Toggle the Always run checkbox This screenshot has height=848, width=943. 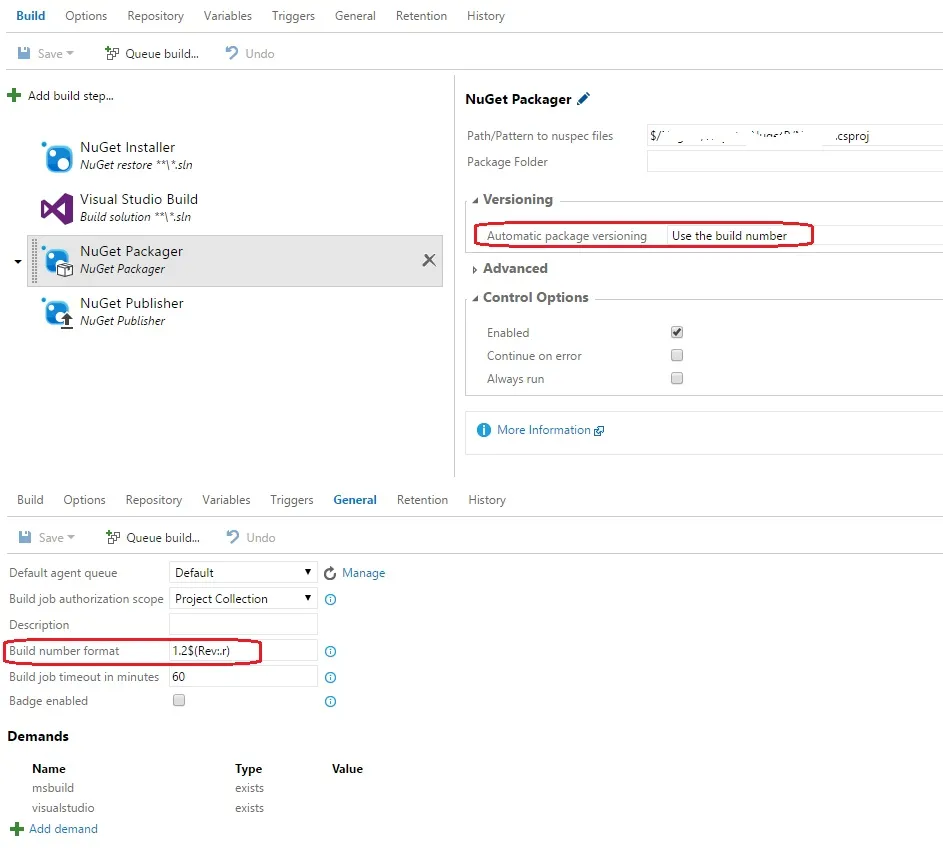[x=677, y=378]
